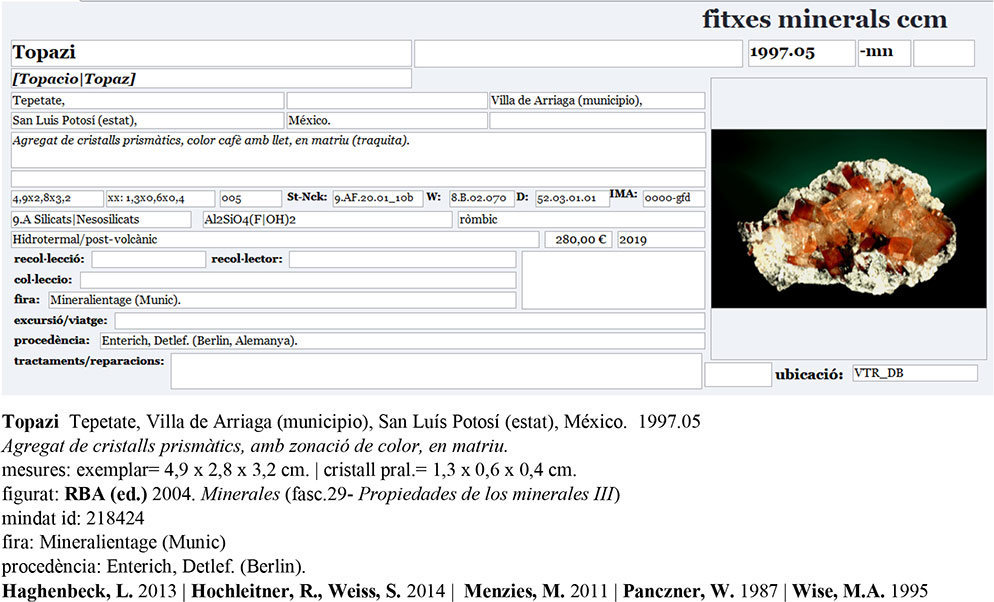Screen dimensions: 994x602
Task: Click the Topazi mineral name field
Action: (210, 53)
